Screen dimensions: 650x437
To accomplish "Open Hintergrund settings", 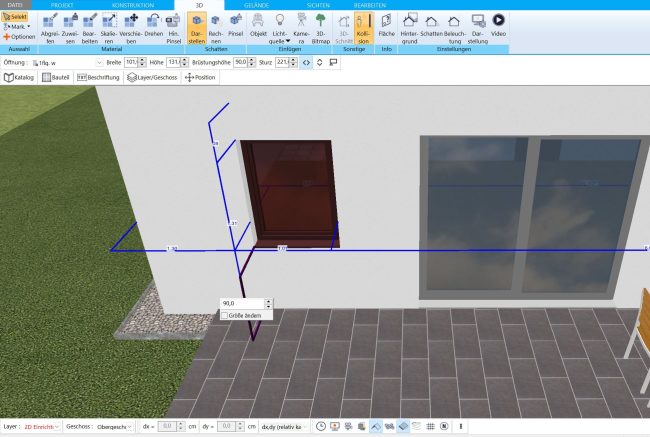I will coord(409,28).
